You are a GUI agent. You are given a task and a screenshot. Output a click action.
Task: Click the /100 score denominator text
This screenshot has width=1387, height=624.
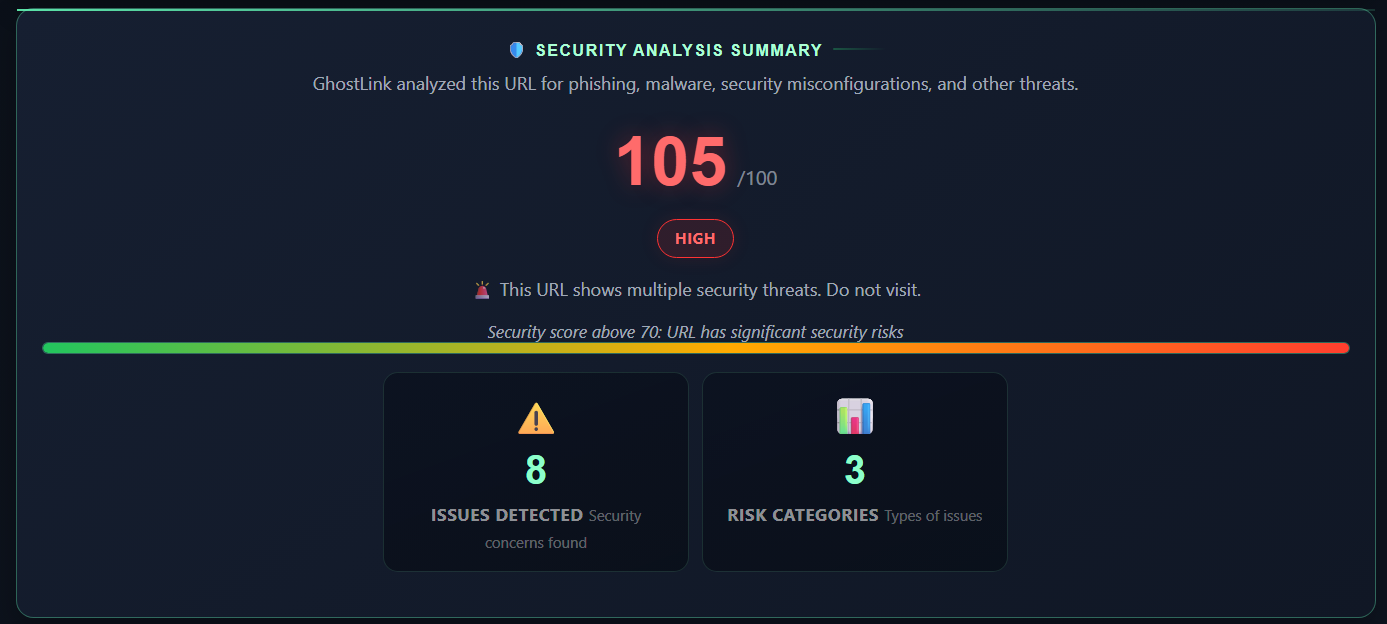click(757, 178)
